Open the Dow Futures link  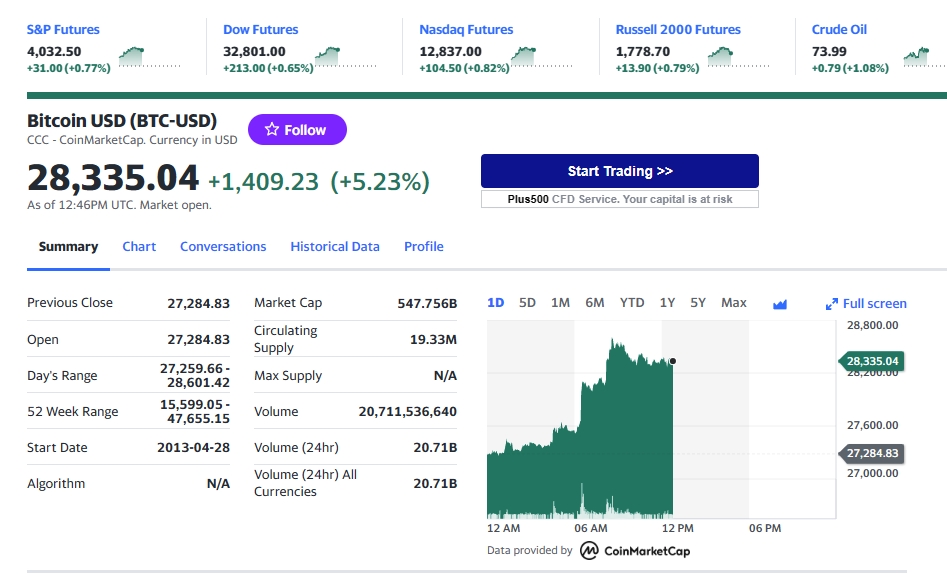coord(260,30)
